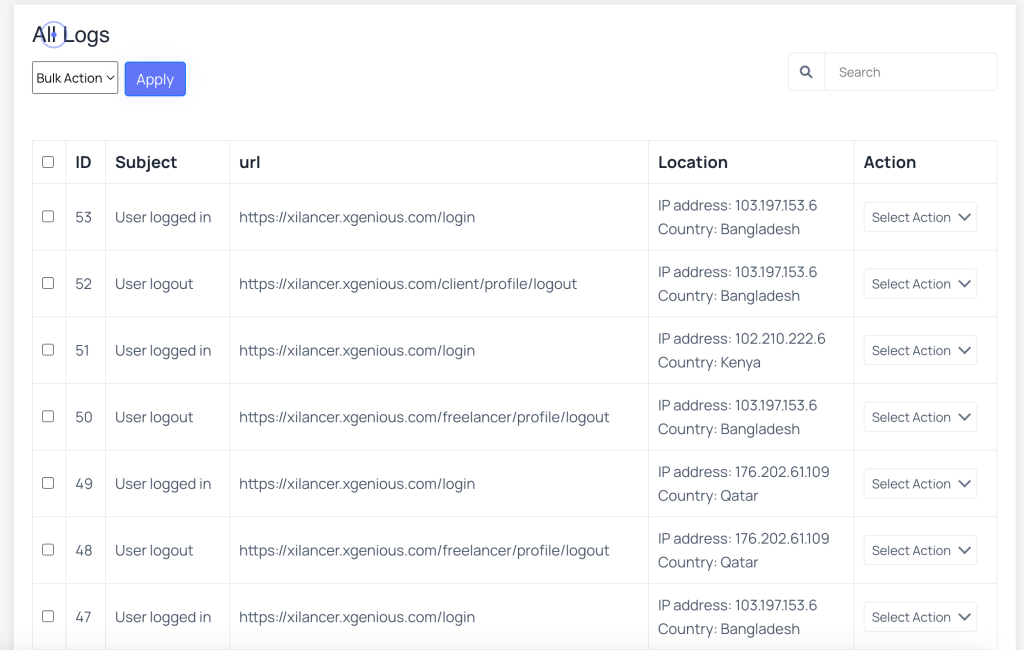This screenshot has height=650, width=1024.
Task: Check the box for log ID 49
Action: 48,483
